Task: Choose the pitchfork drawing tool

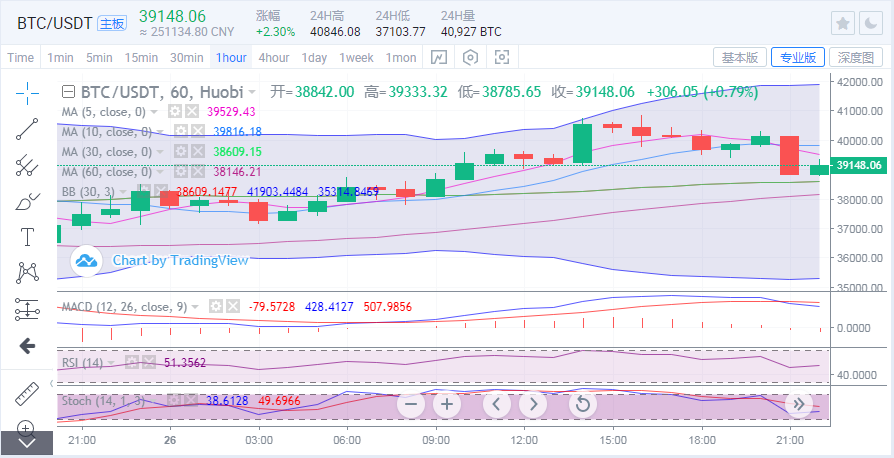Action: pos(27,165)
